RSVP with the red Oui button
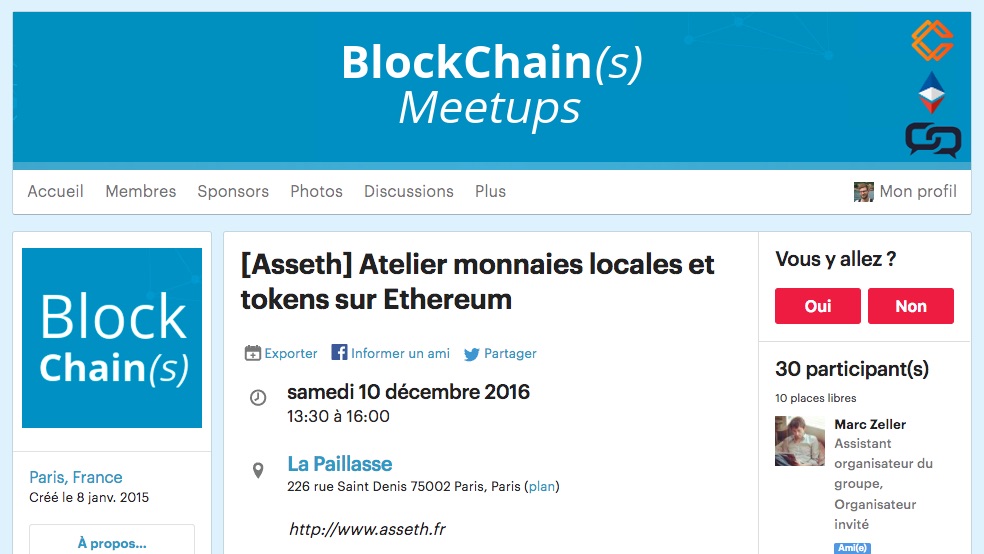Image resolution: width=984 pixels, height=554 pixels. click(818, 306)
